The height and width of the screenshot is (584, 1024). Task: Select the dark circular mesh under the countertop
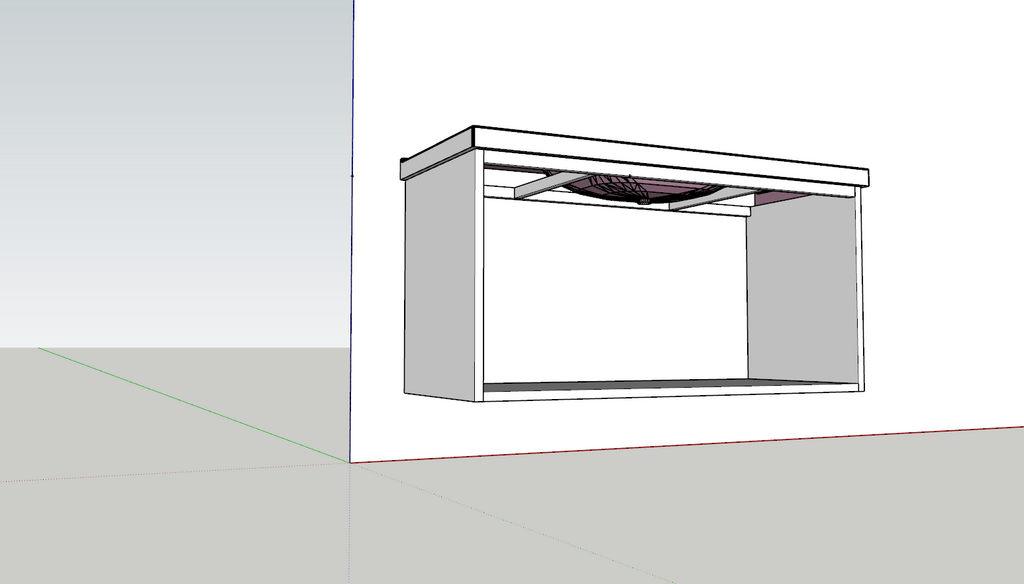644,189
